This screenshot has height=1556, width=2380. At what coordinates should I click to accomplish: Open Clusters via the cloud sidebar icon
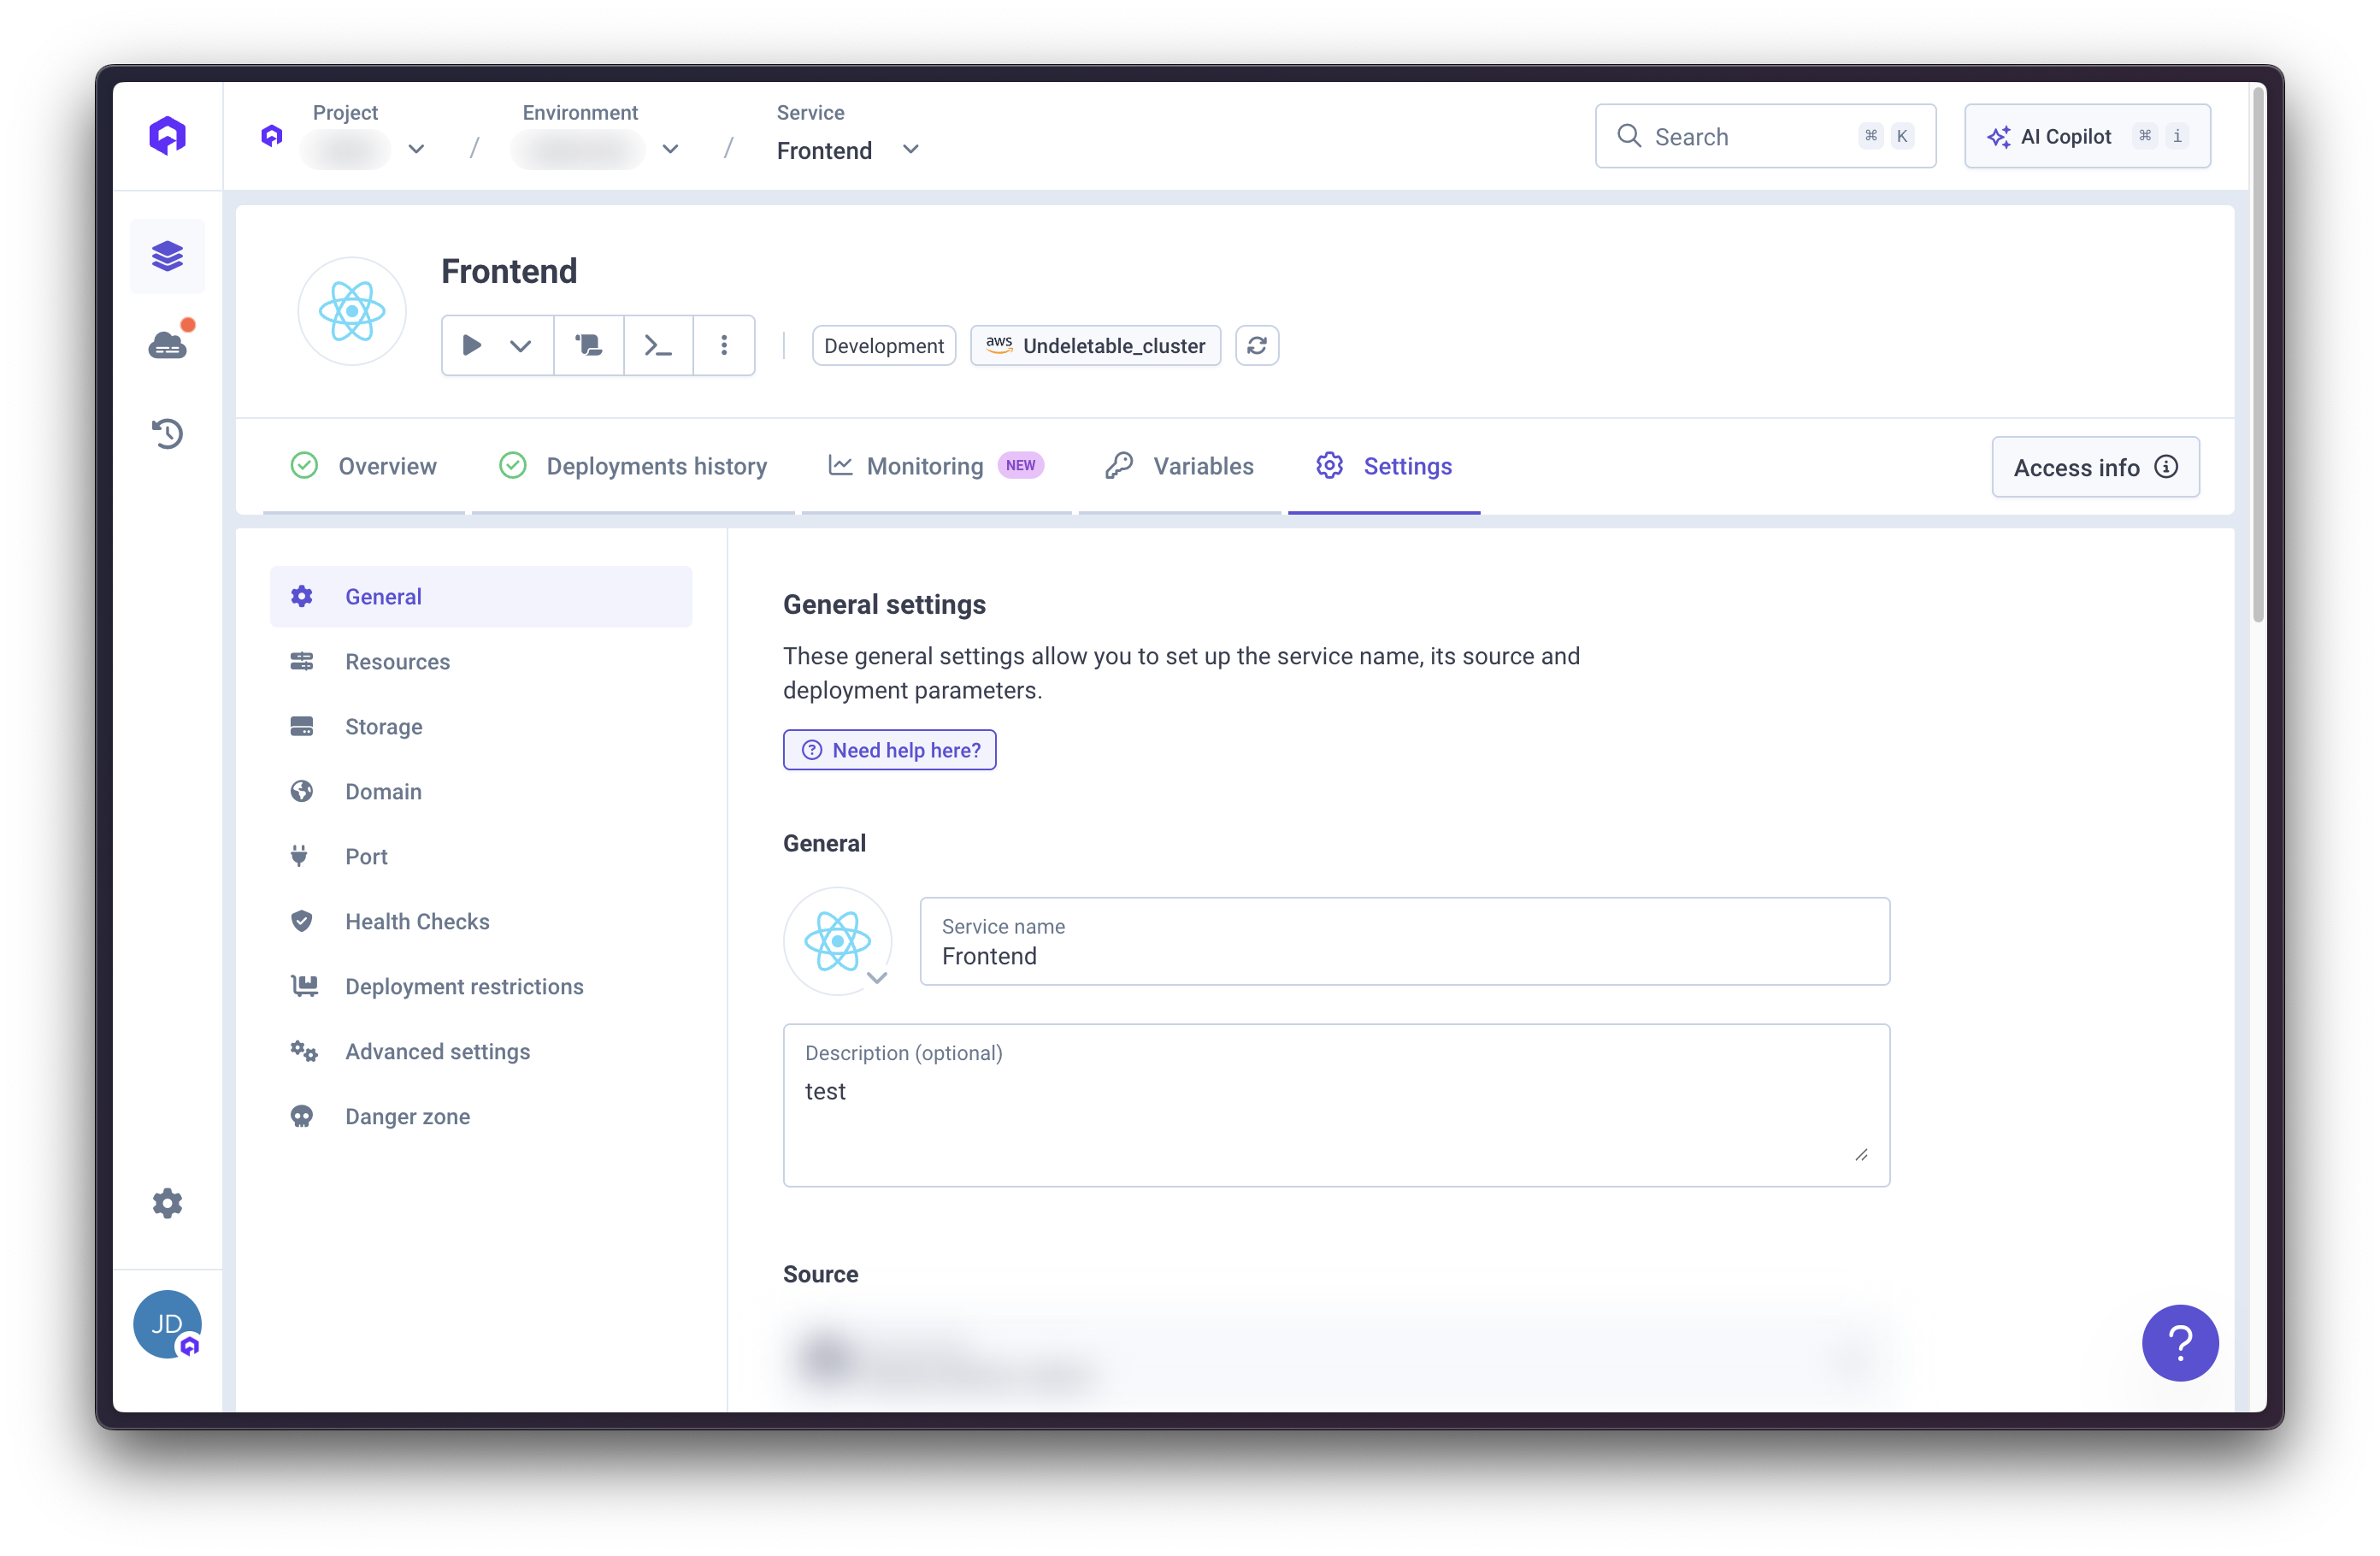(167, 344)
